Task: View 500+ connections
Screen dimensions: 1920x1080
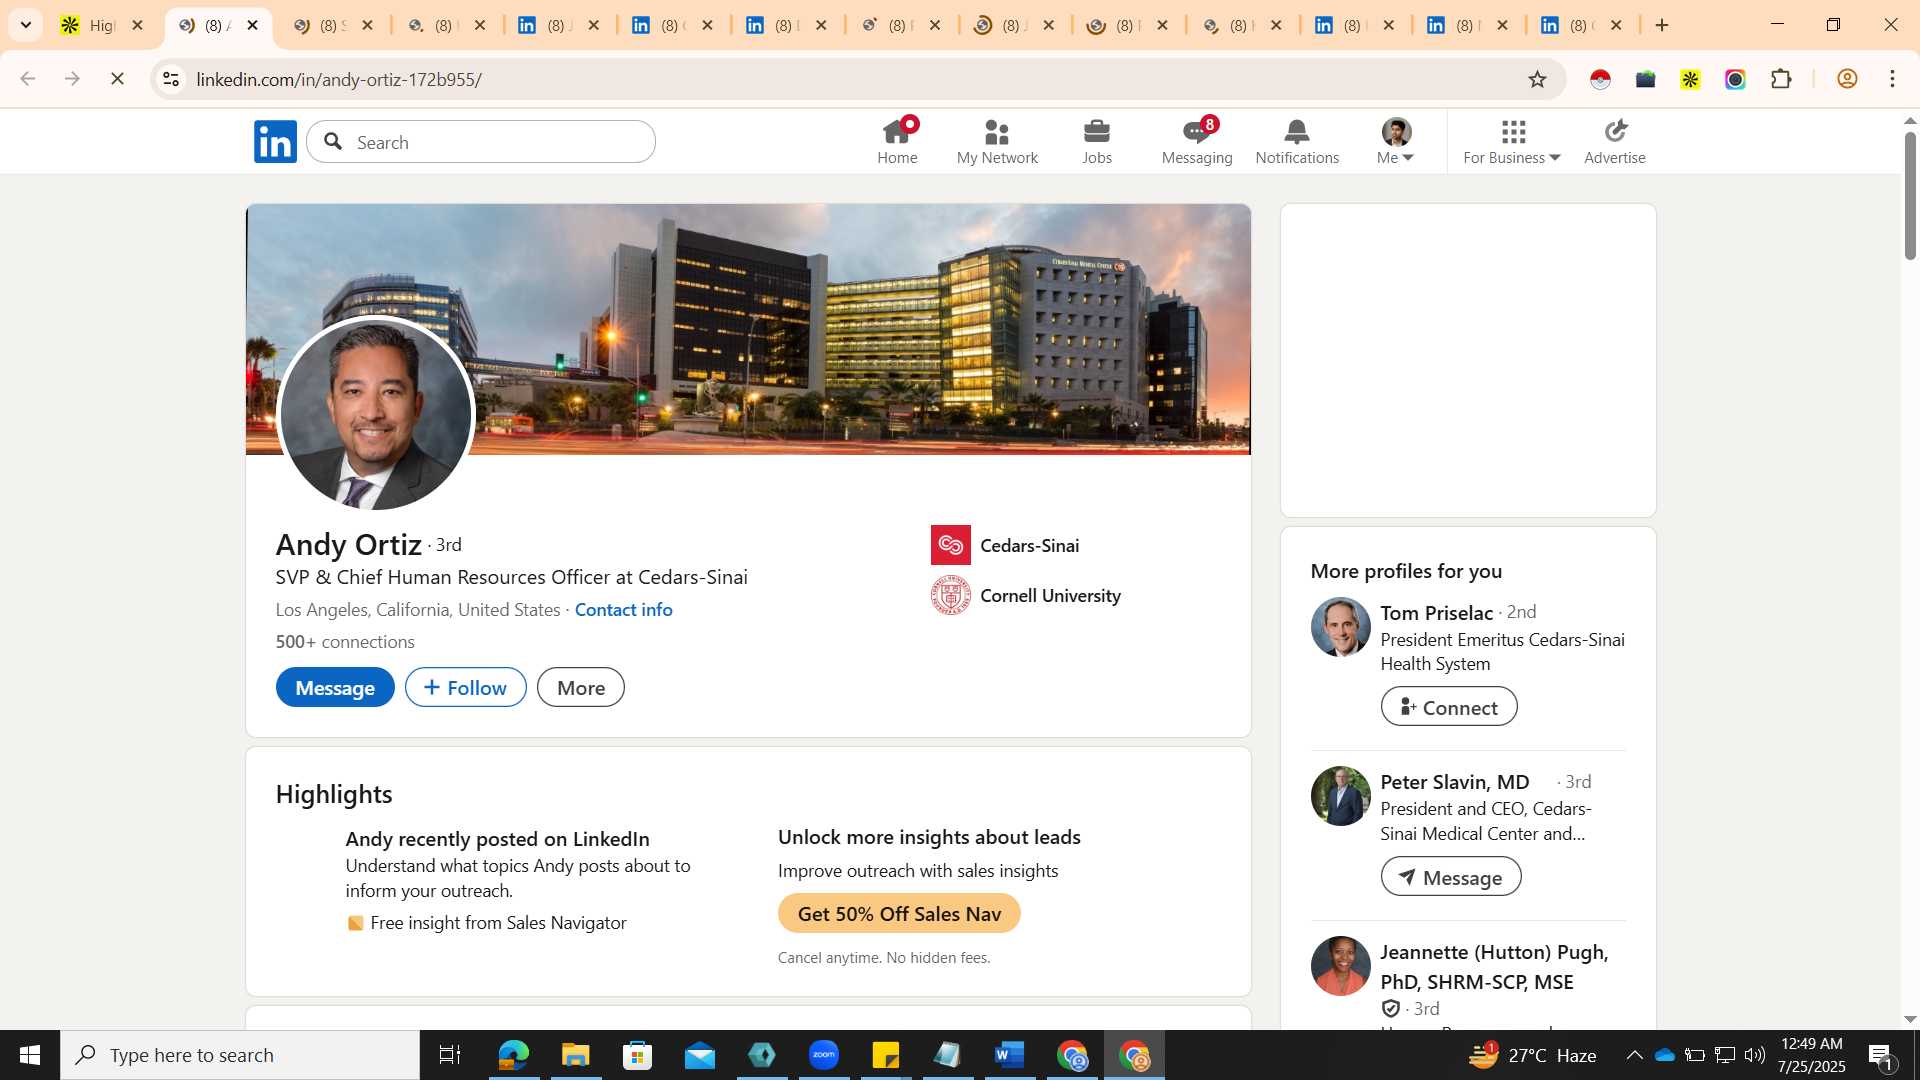Action: tap(345, 641)
